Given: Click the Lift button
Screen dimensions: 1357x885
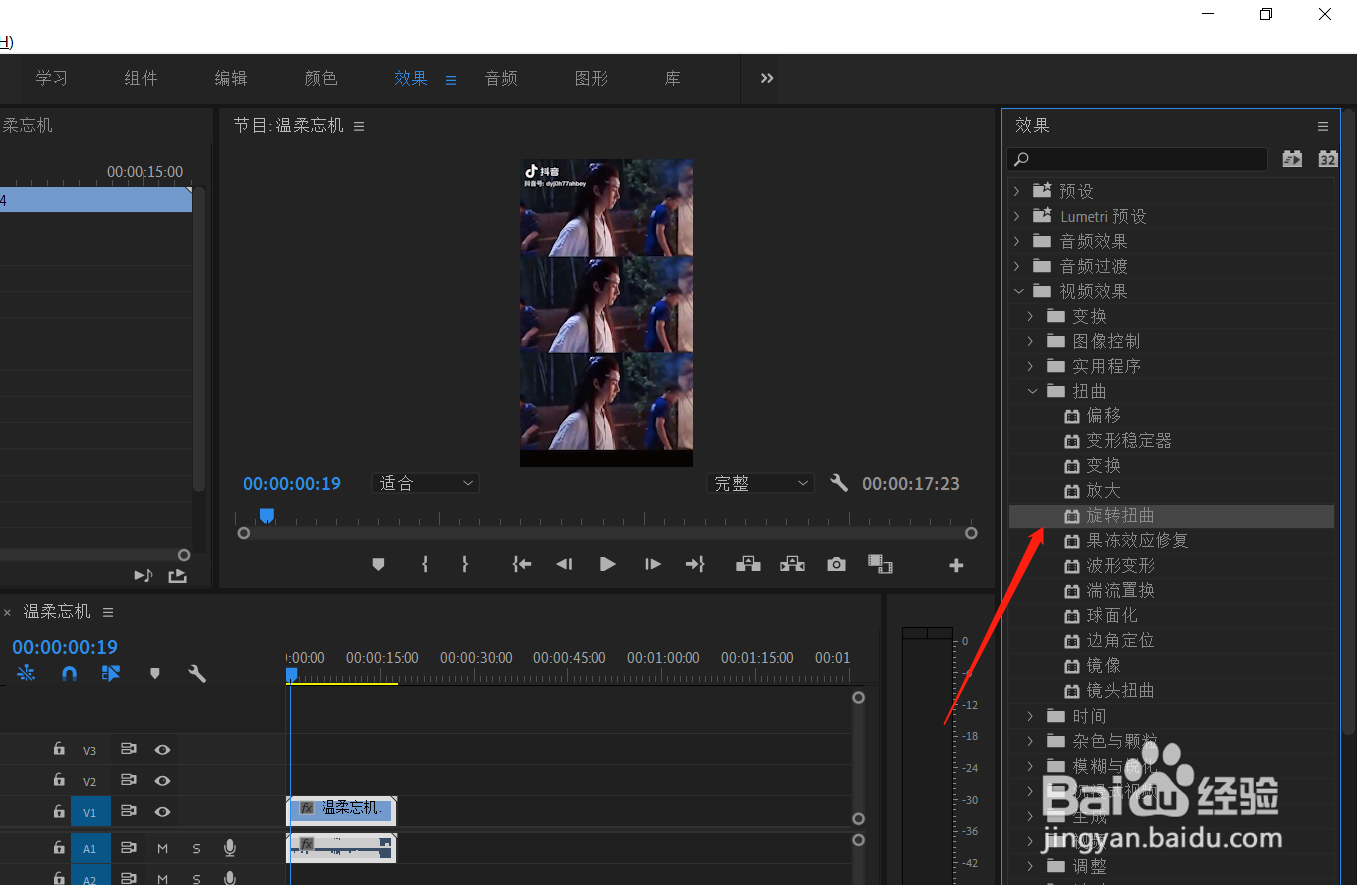Looking at the screenshot, I should tap(748, 564).
